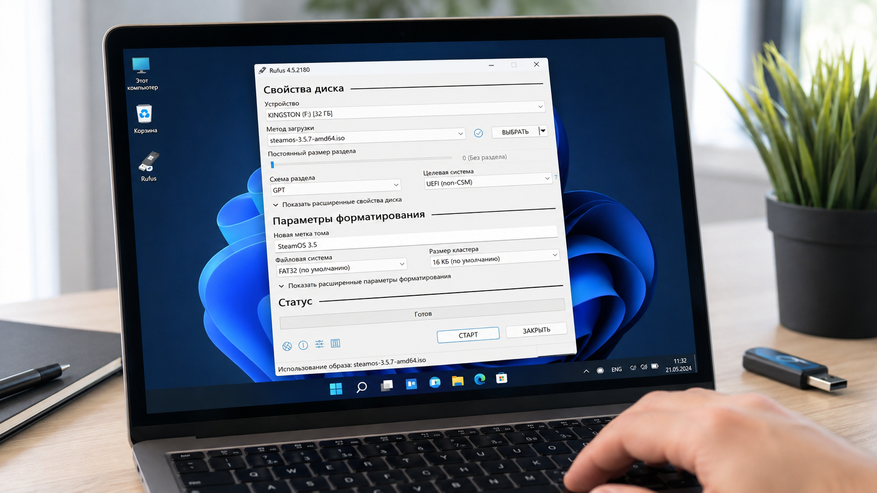Click the Использование образа status text

352,364
